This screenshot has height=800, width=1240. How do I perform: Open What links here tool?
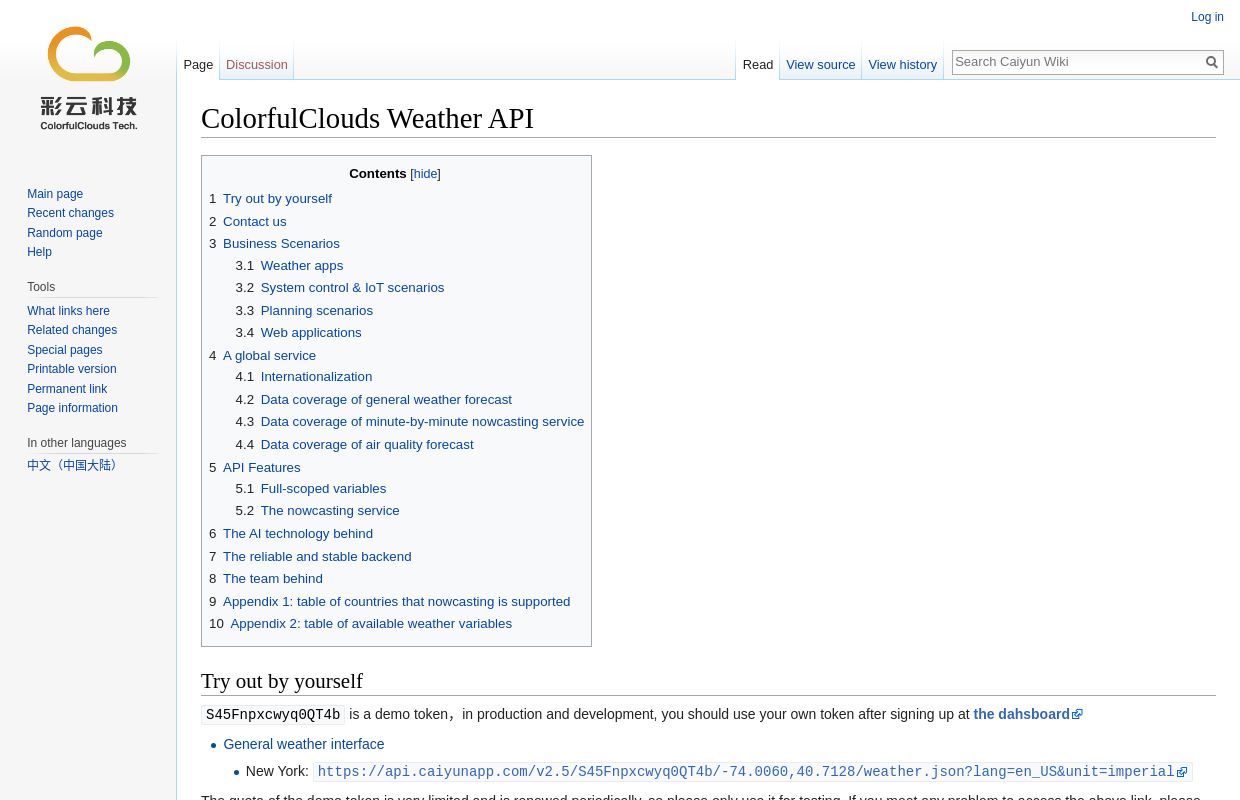coord(68,311)
